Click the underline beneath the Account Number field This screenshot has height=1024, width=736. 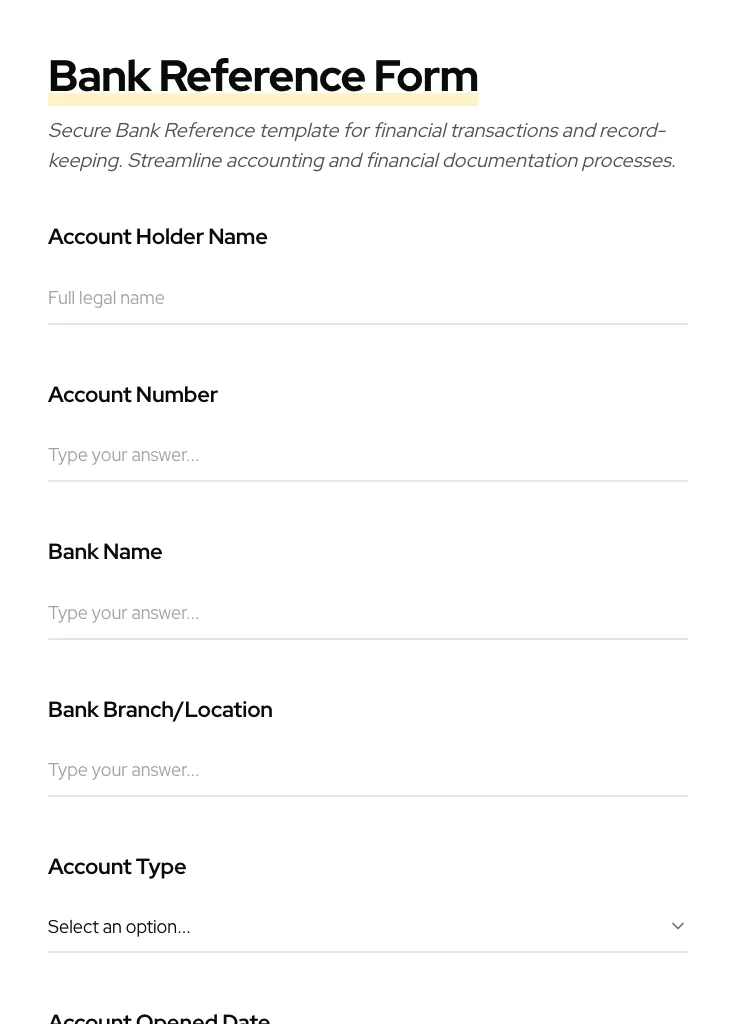pos(368,481)
